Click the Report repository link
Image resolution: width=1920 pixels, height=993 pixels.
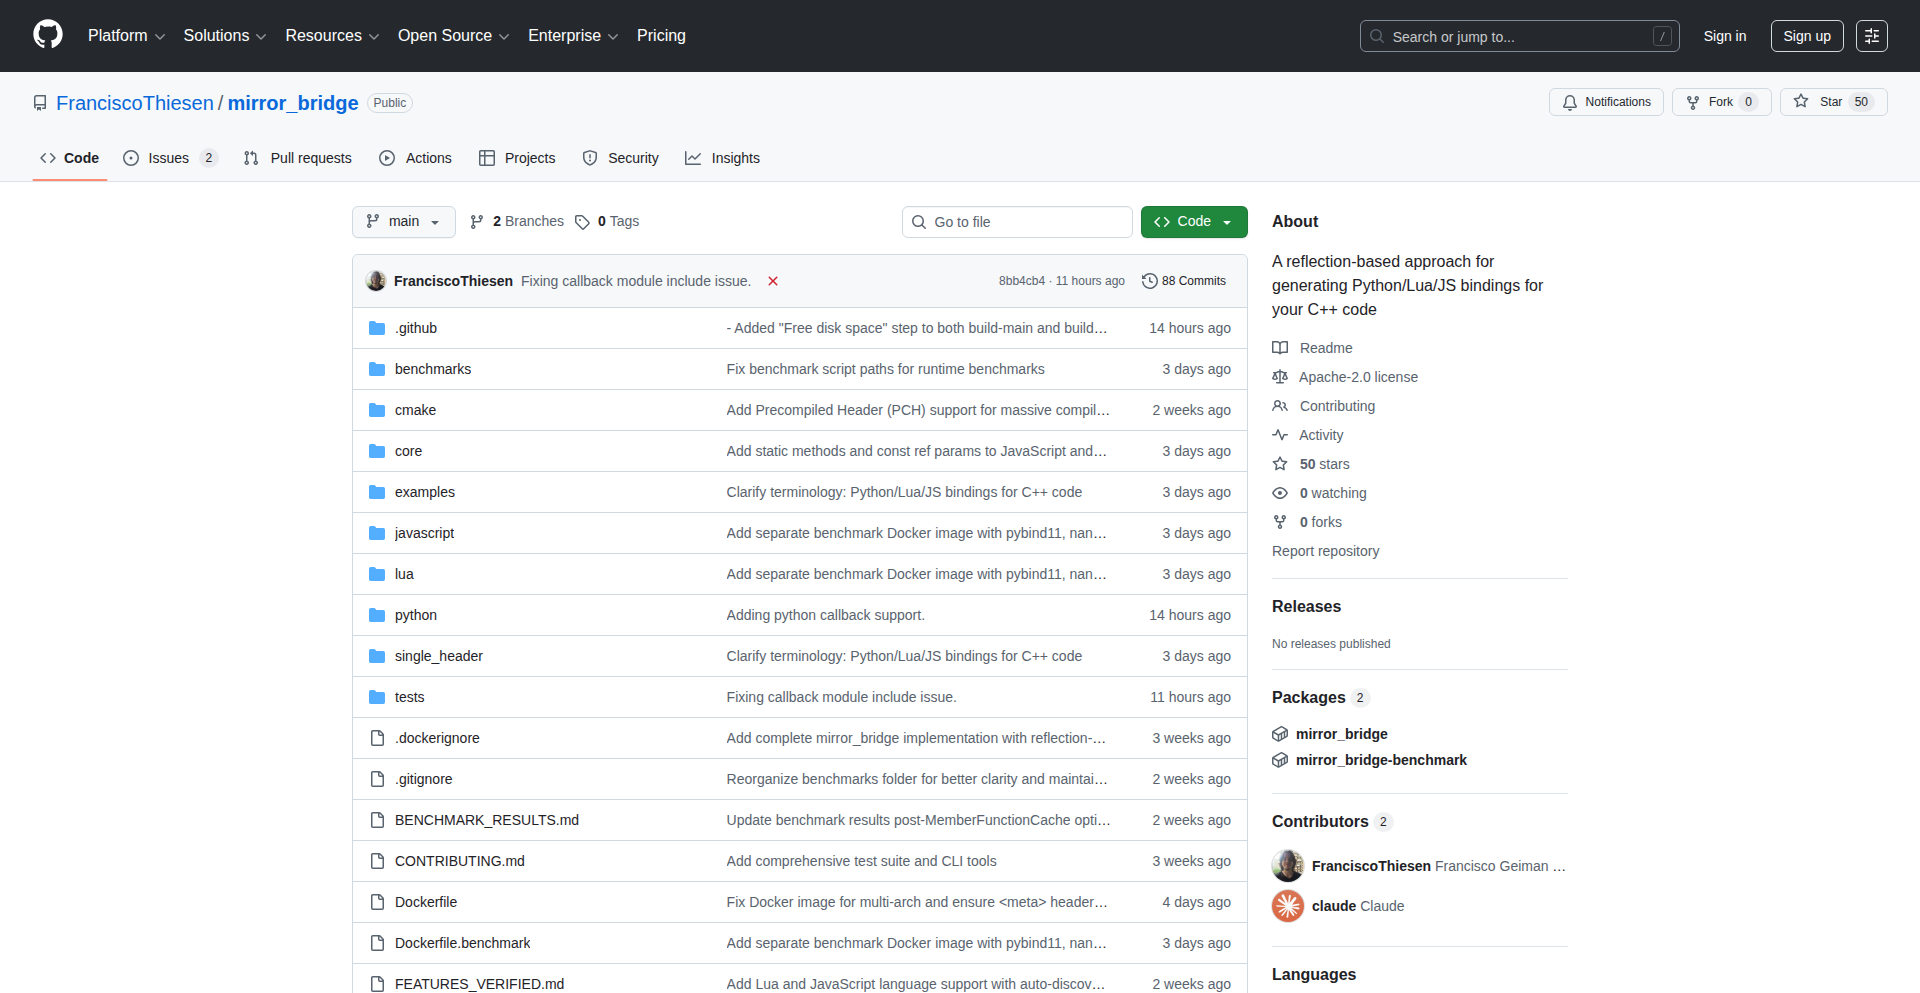(1325, 551)
